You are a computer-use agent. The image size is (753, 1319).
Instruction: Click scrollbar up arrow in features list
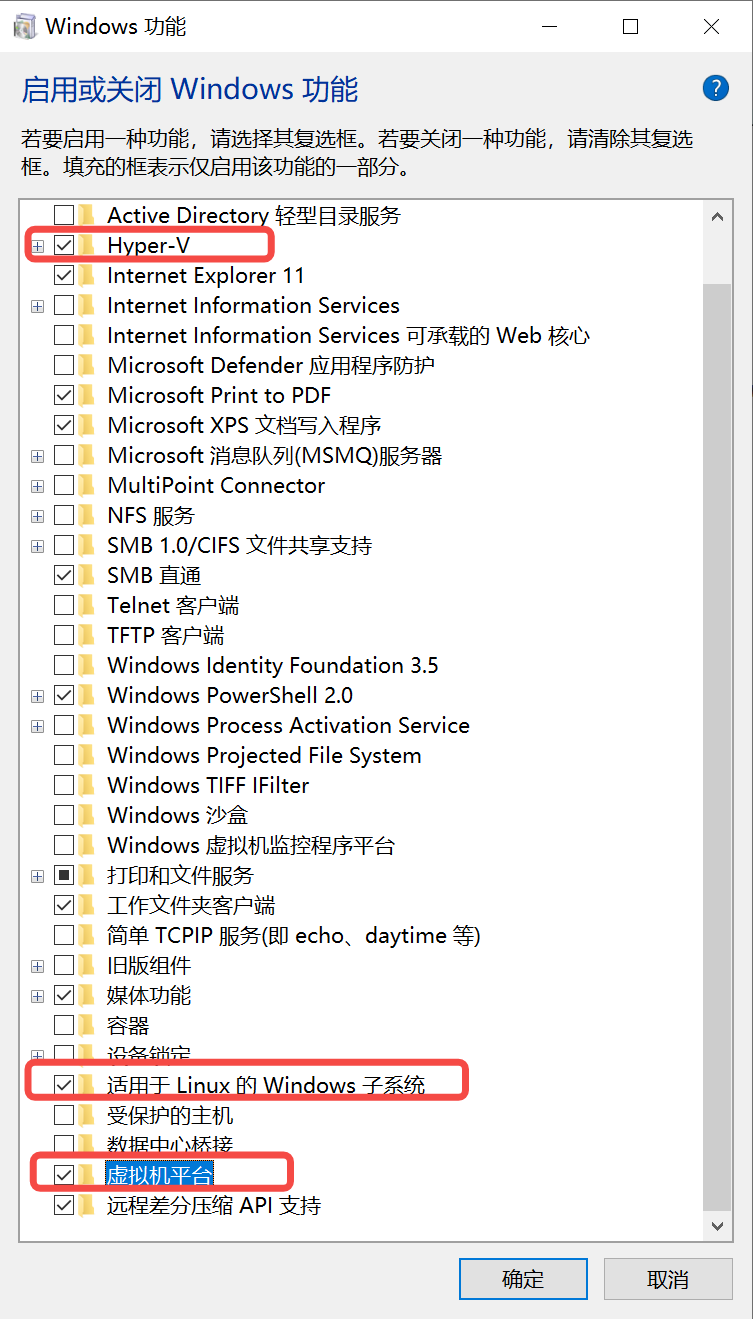coord(716,216)
